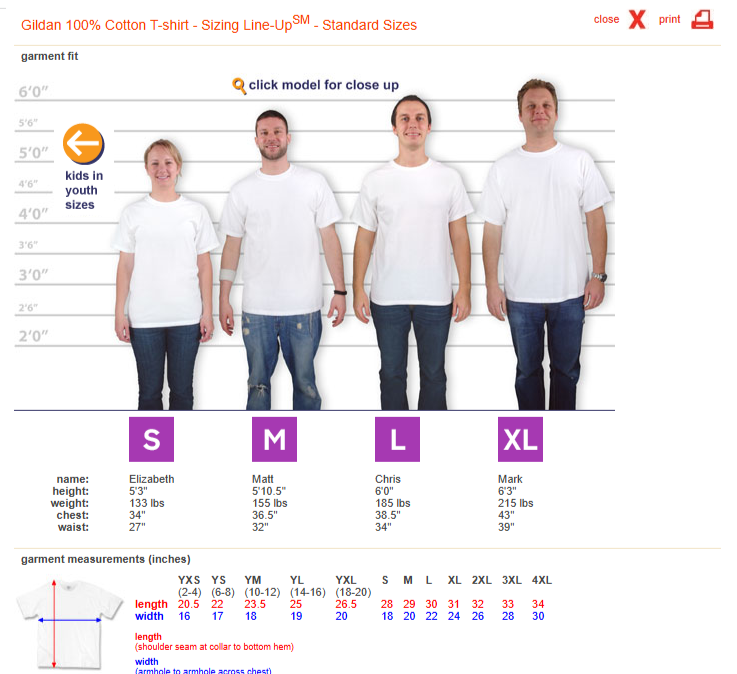Click the name 'Elizabeth'
The height and width of the screenshot is (674, 737).
point(151,479)
